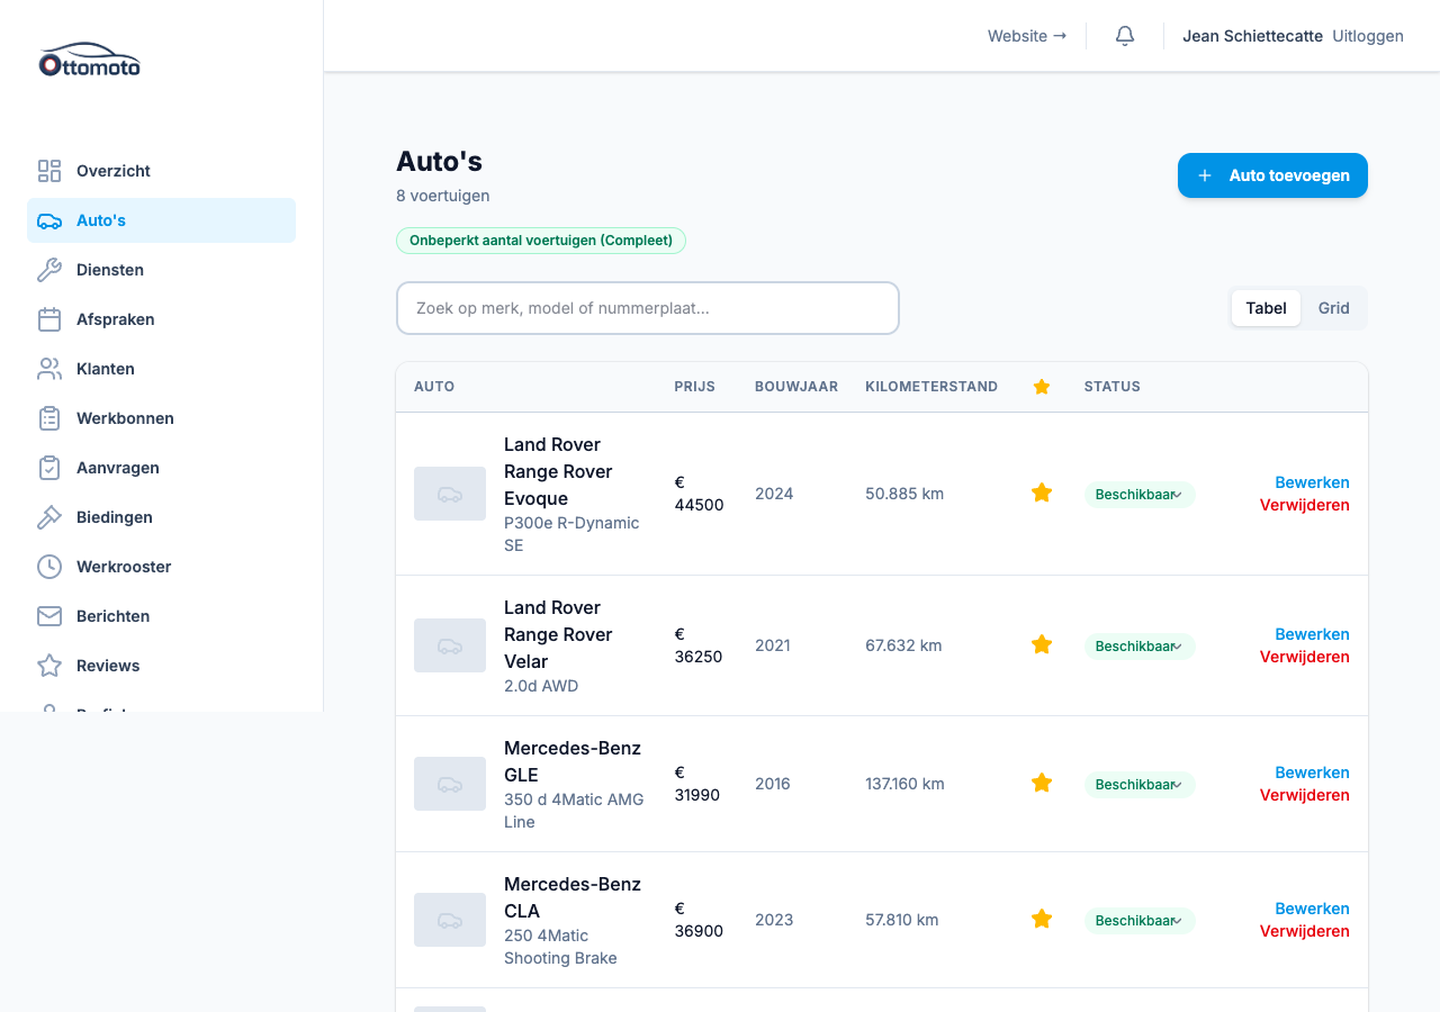Click the envelope icon for Berichten
The image size is (1440, 1012).
[x=49, y=617]
